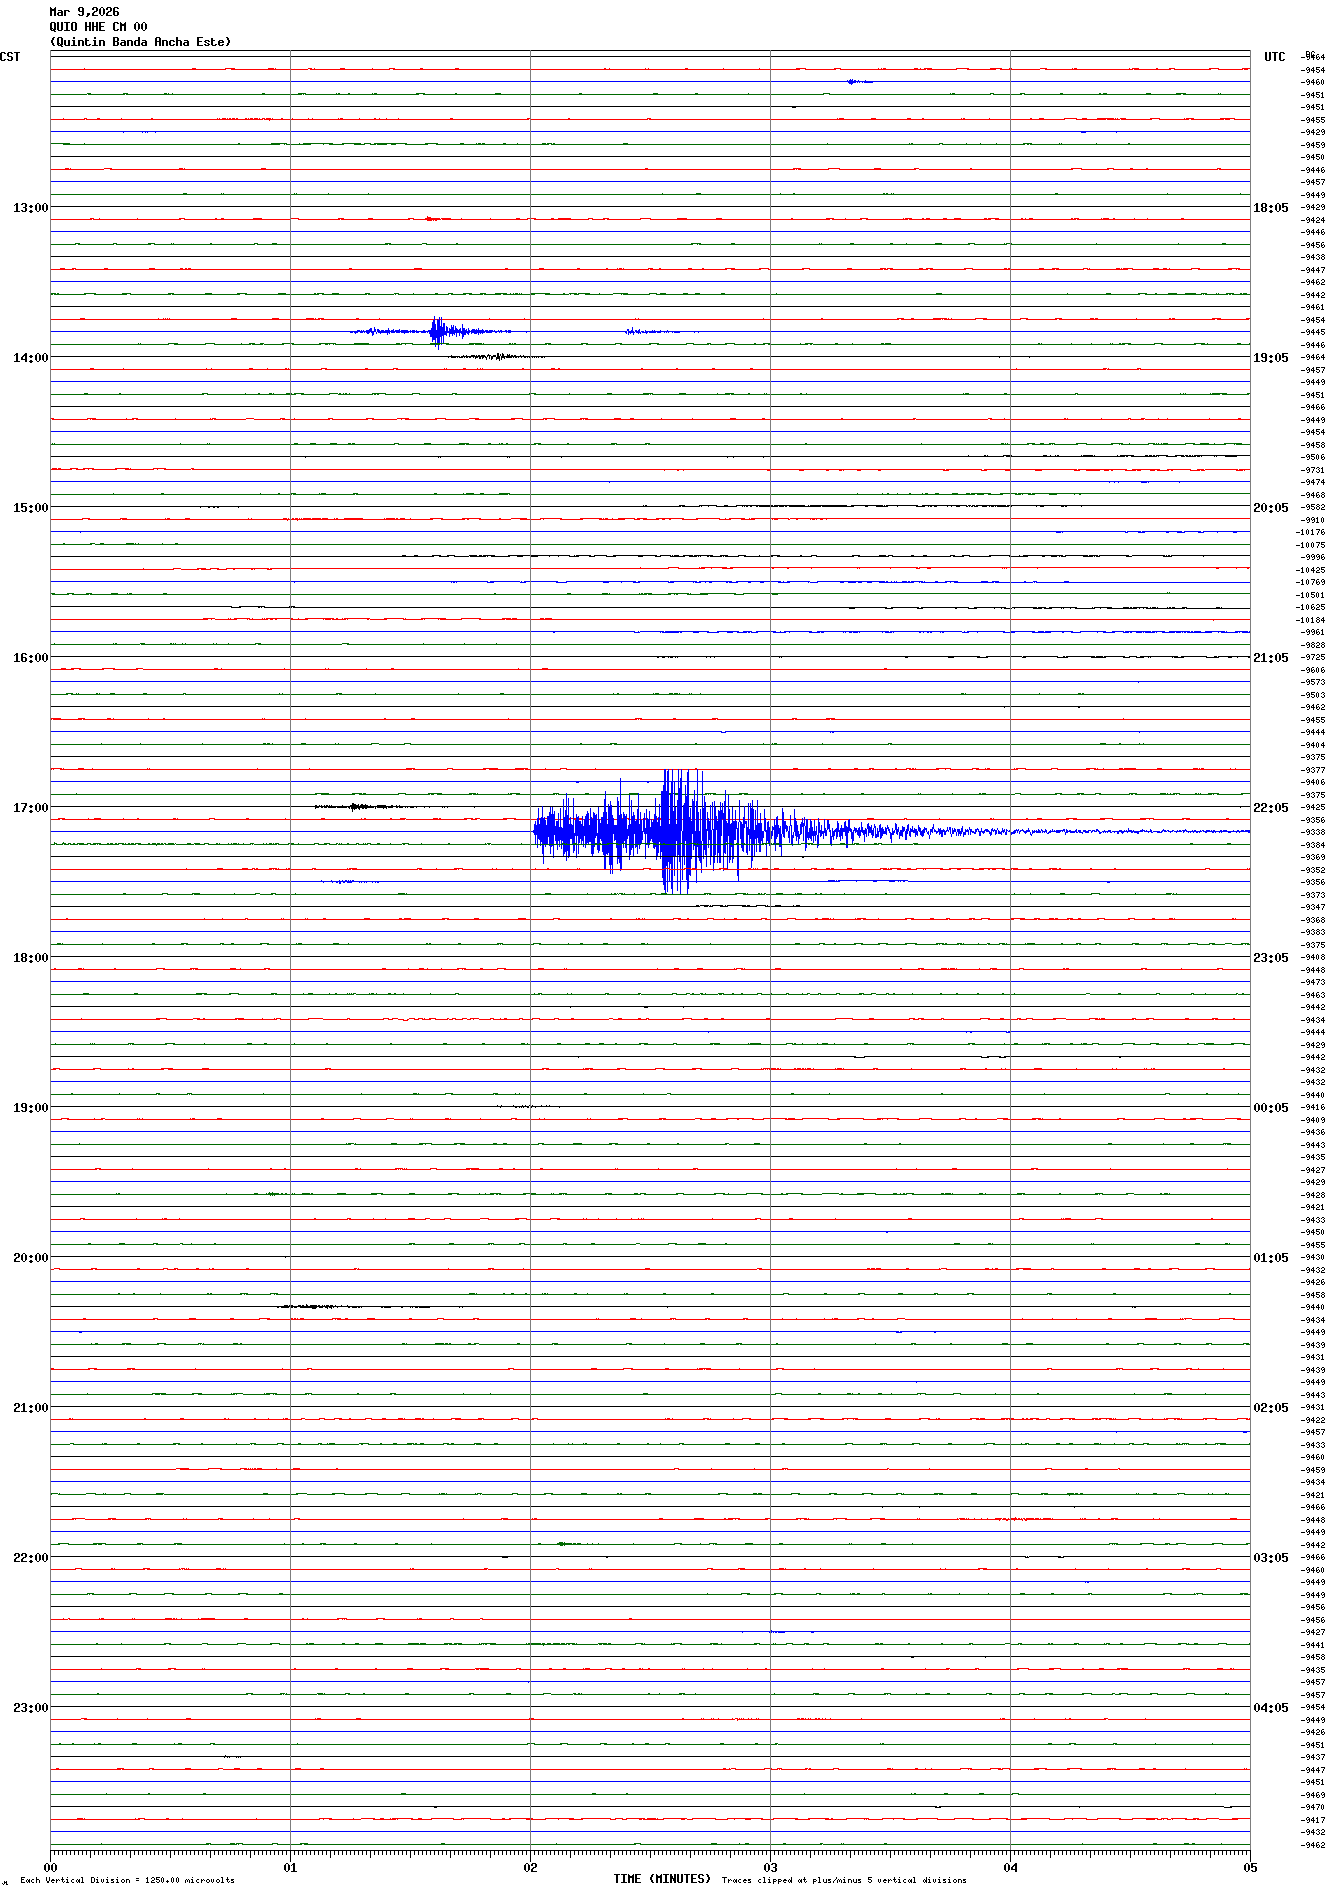Select the 23:00 CST time marker

[30, 1708]
